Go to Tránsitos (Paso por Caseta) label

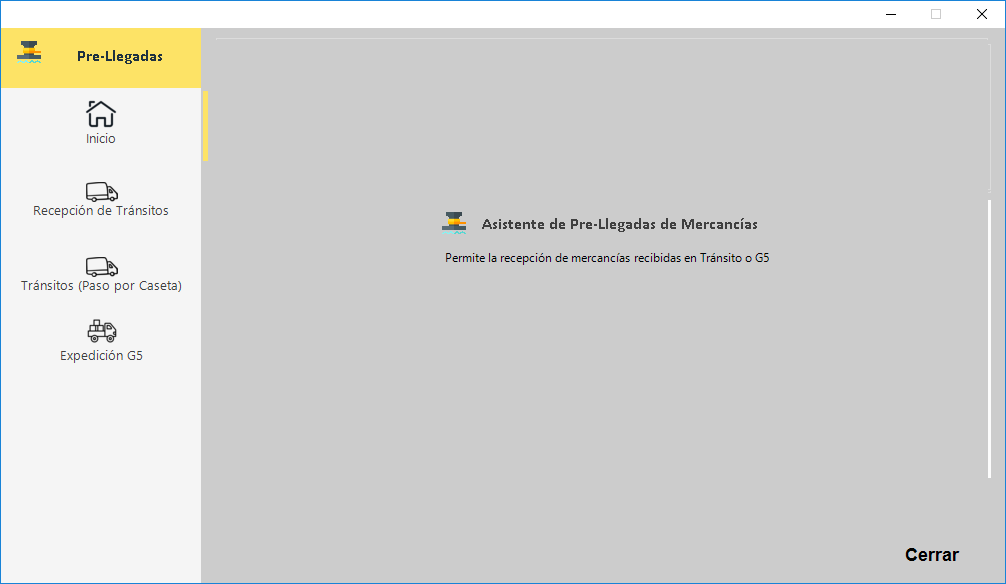pyautogui.click(x=101, y=286)
